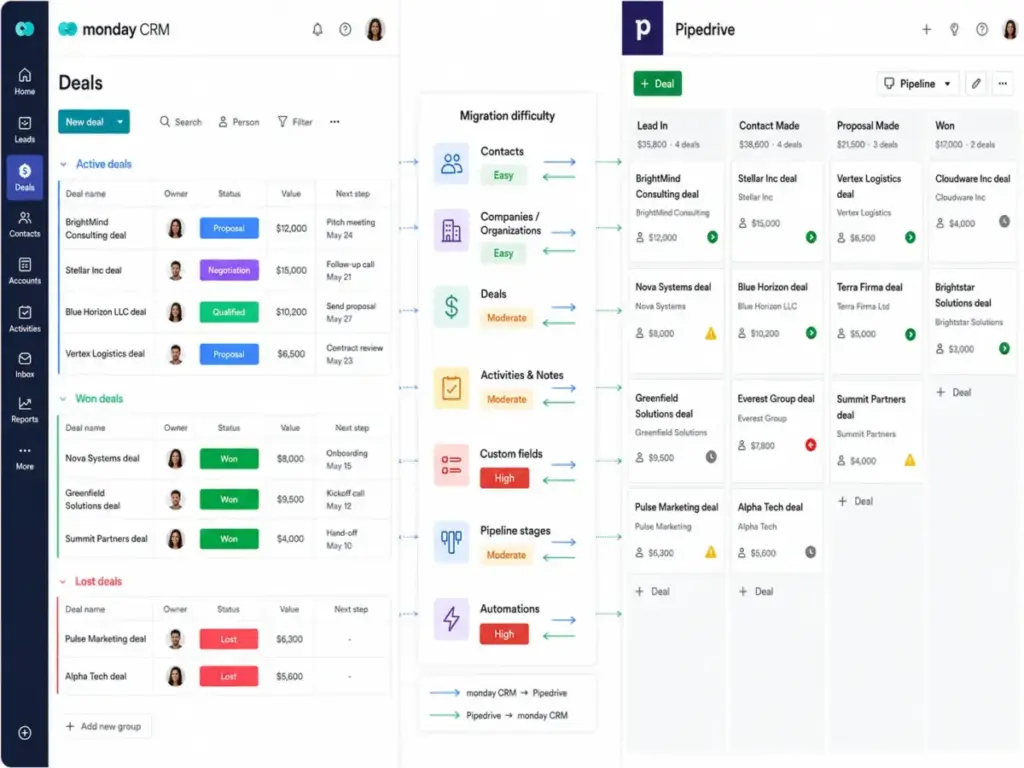The image size is (1024, 768).
Task: Open the Nova Systems deal card in Pipedrive
Action: point(676,319)
